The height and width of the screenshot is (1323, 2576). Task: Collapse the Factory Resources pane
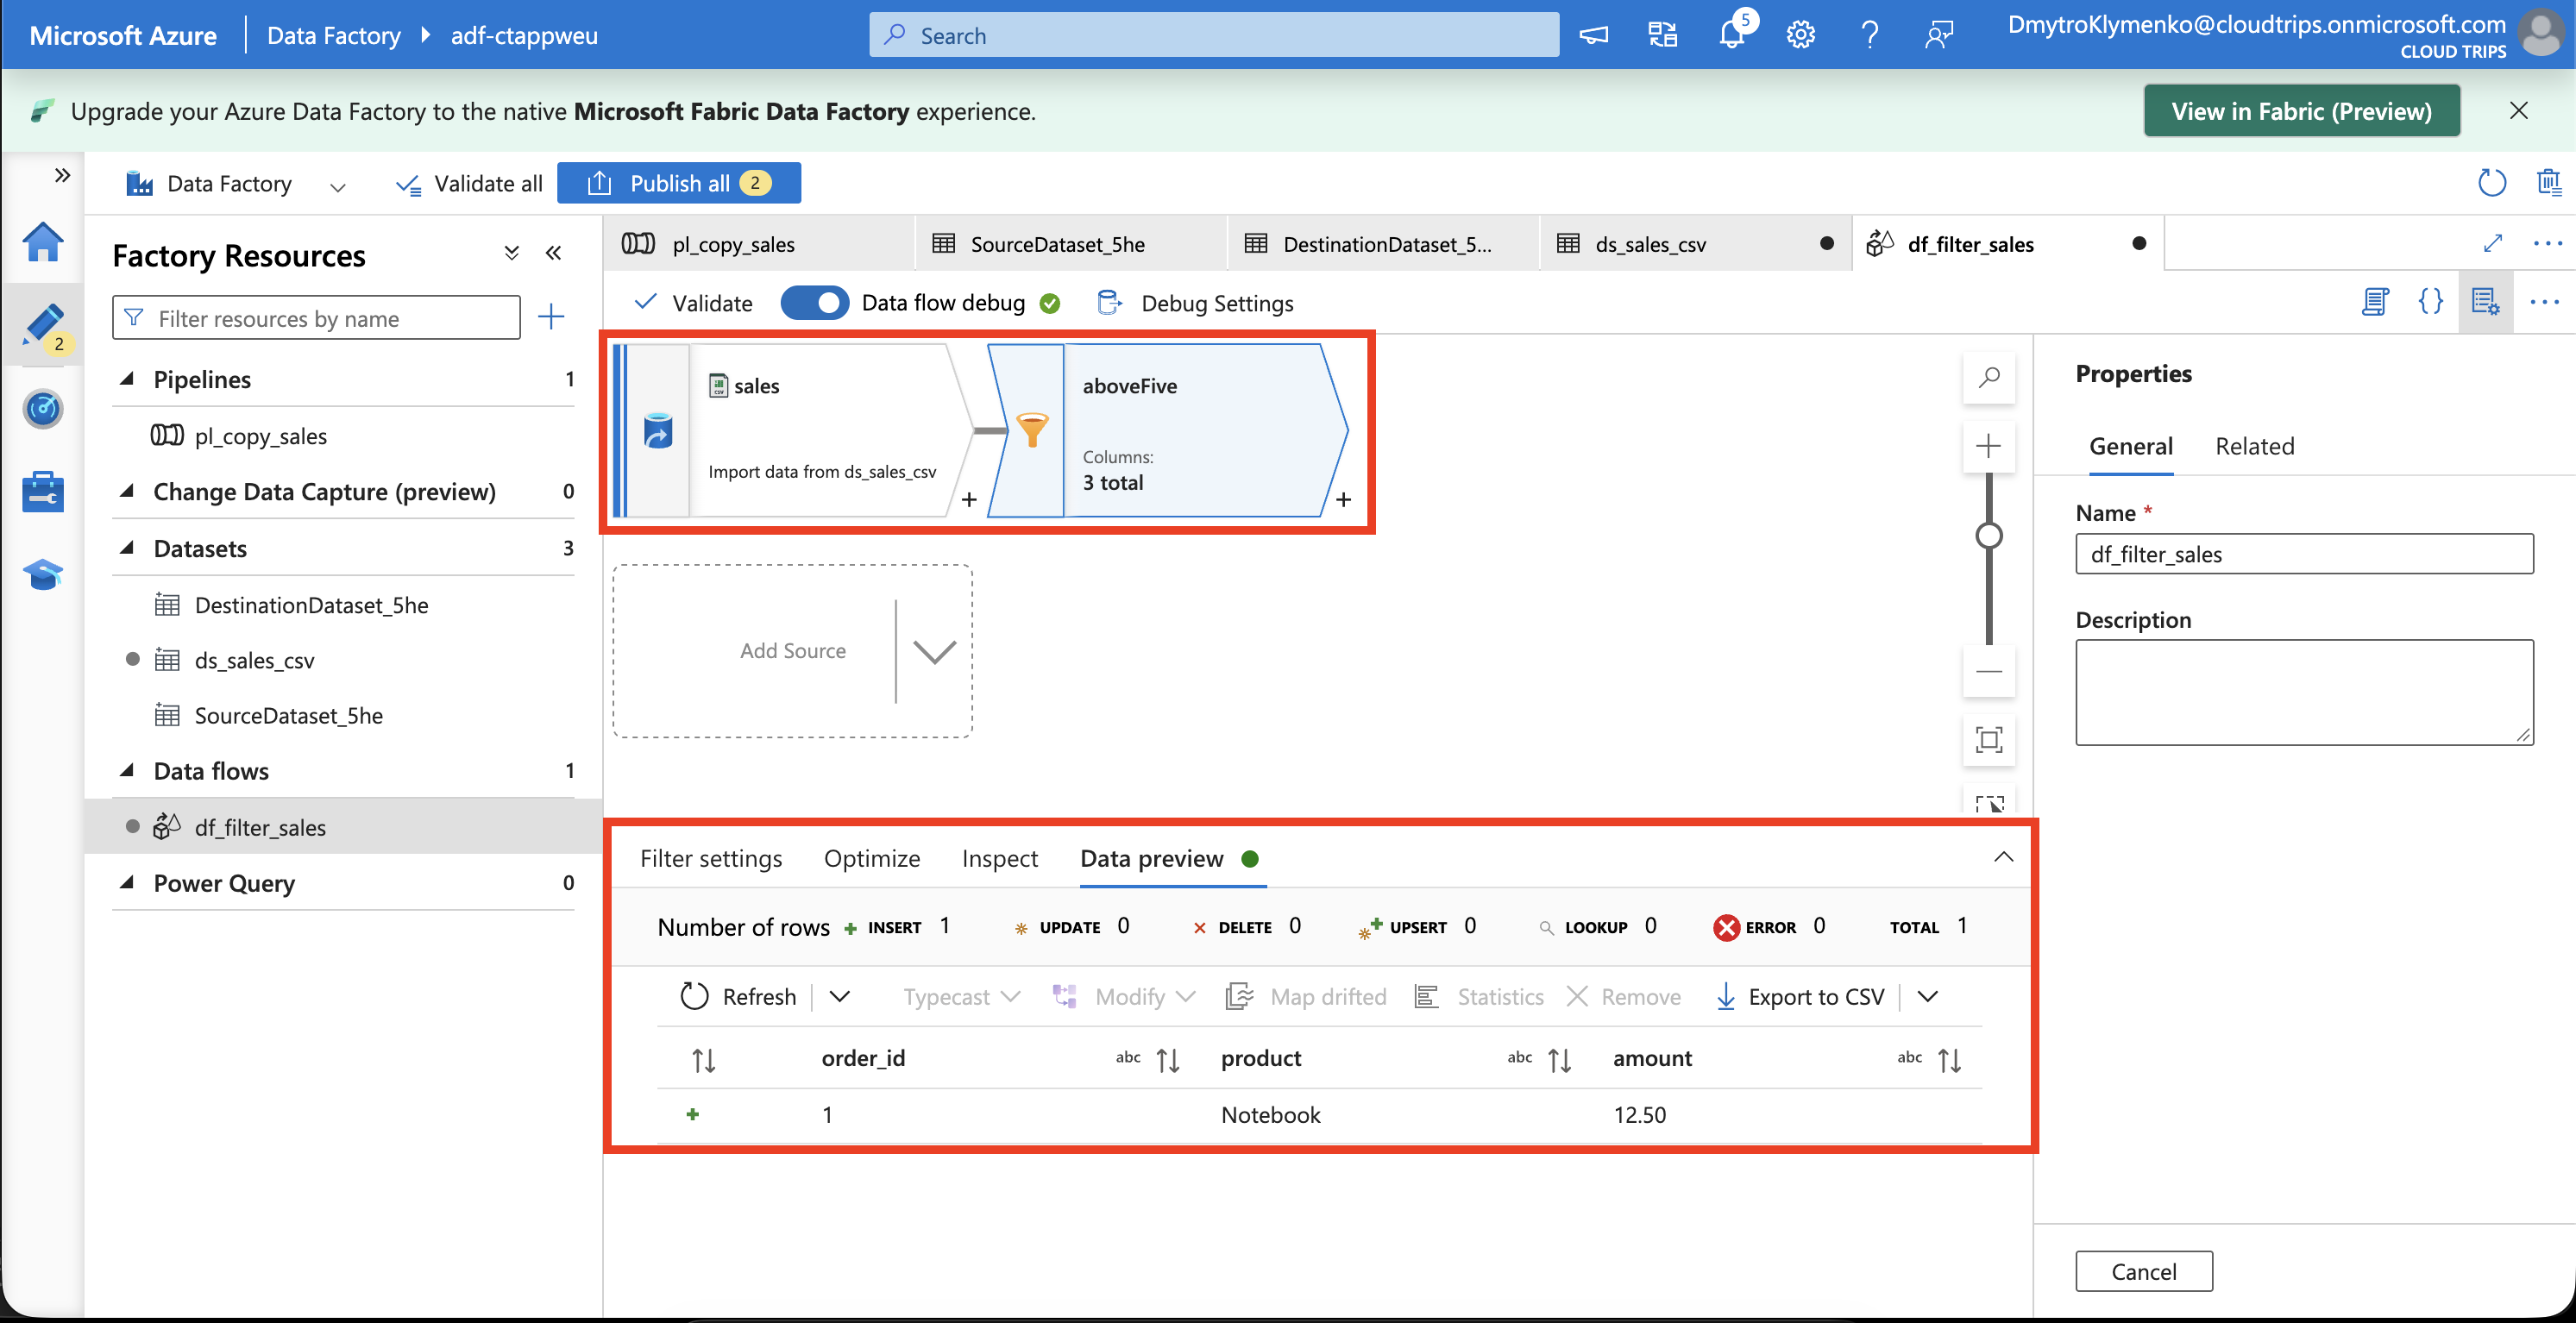click(x=553, y=253)
